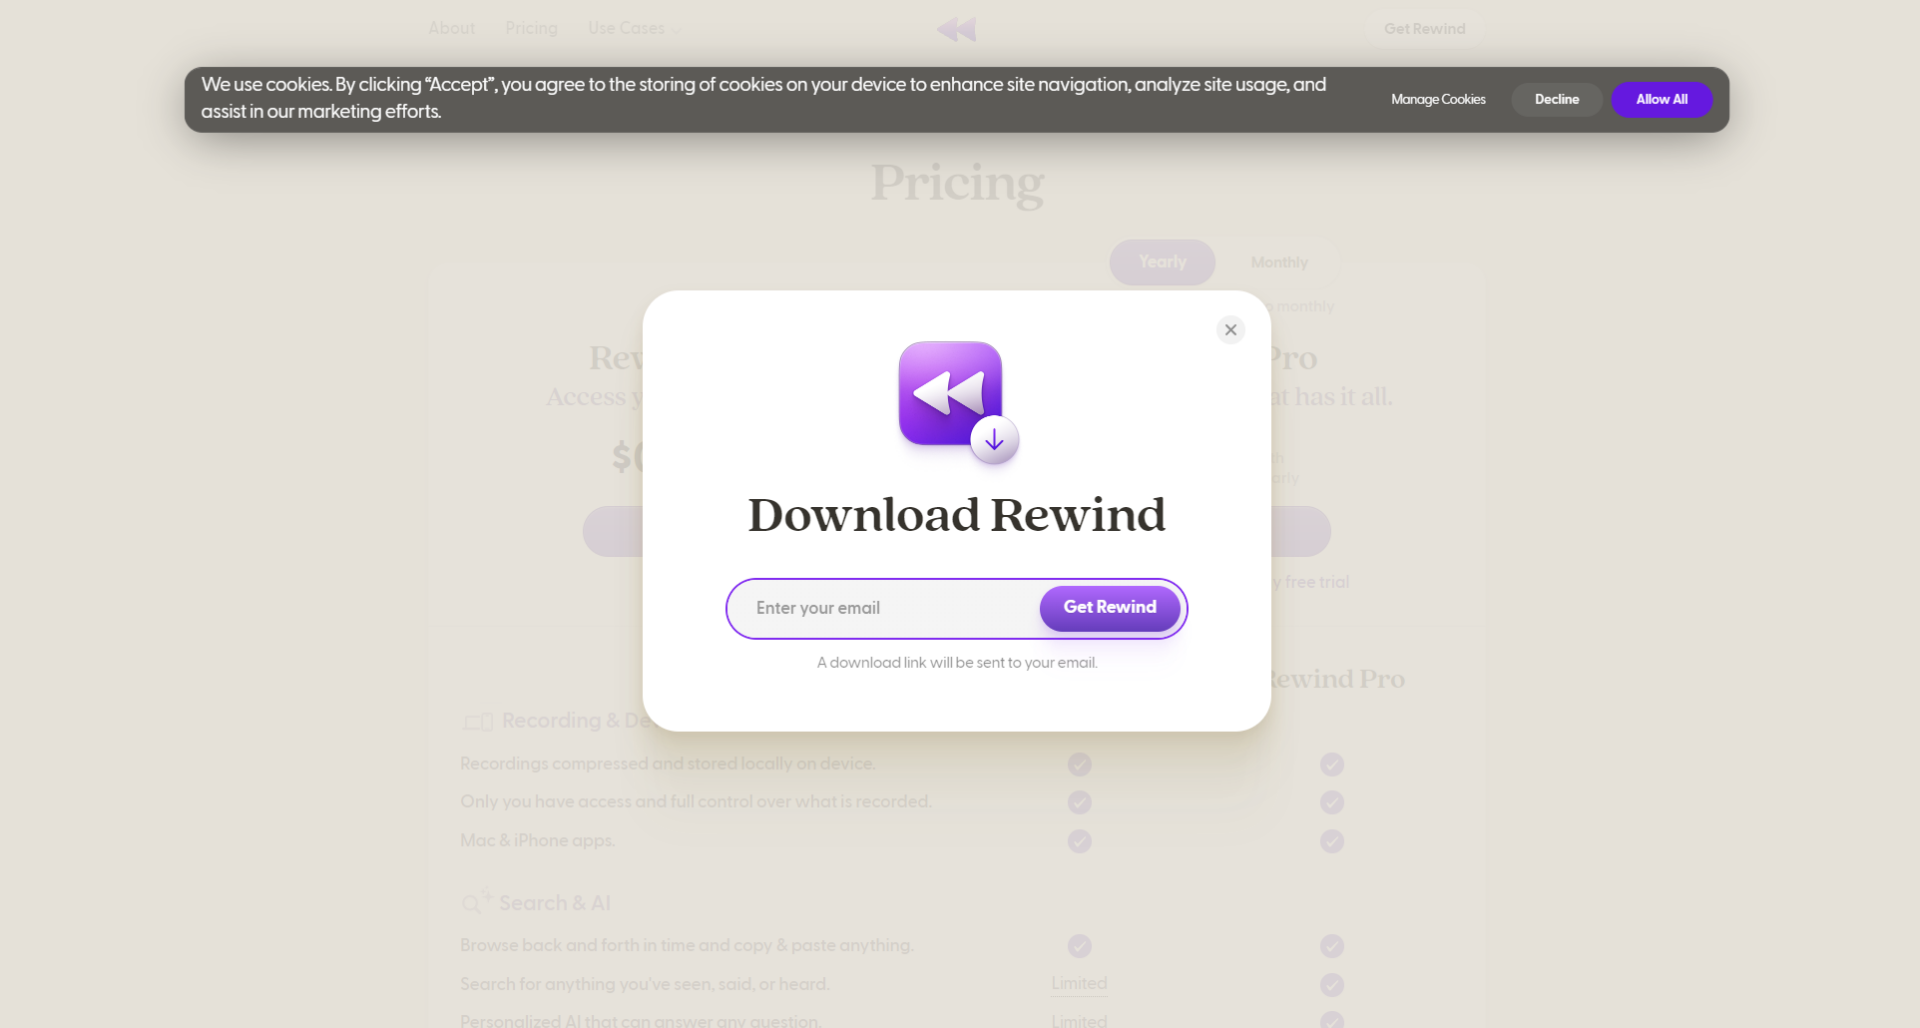Click the Rewind logo in header
Screen dimensions: 1920x1028
(956, 29)
